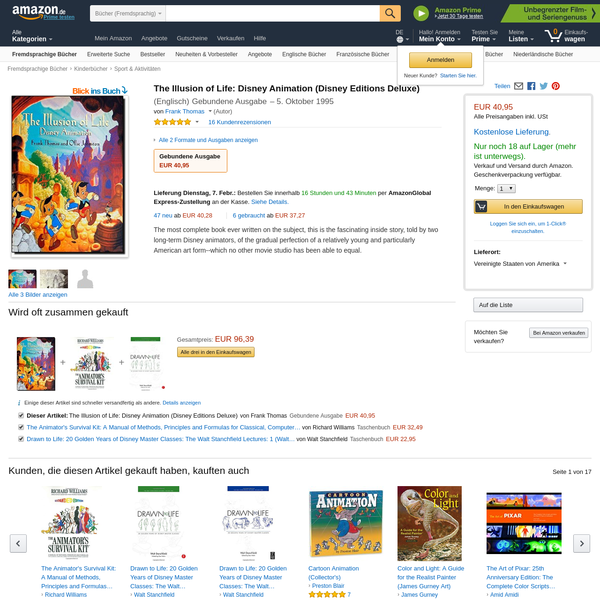Screen dimensions: 600x600
Task: Pin the book on Pinterest
Action: tap(556, 86)
